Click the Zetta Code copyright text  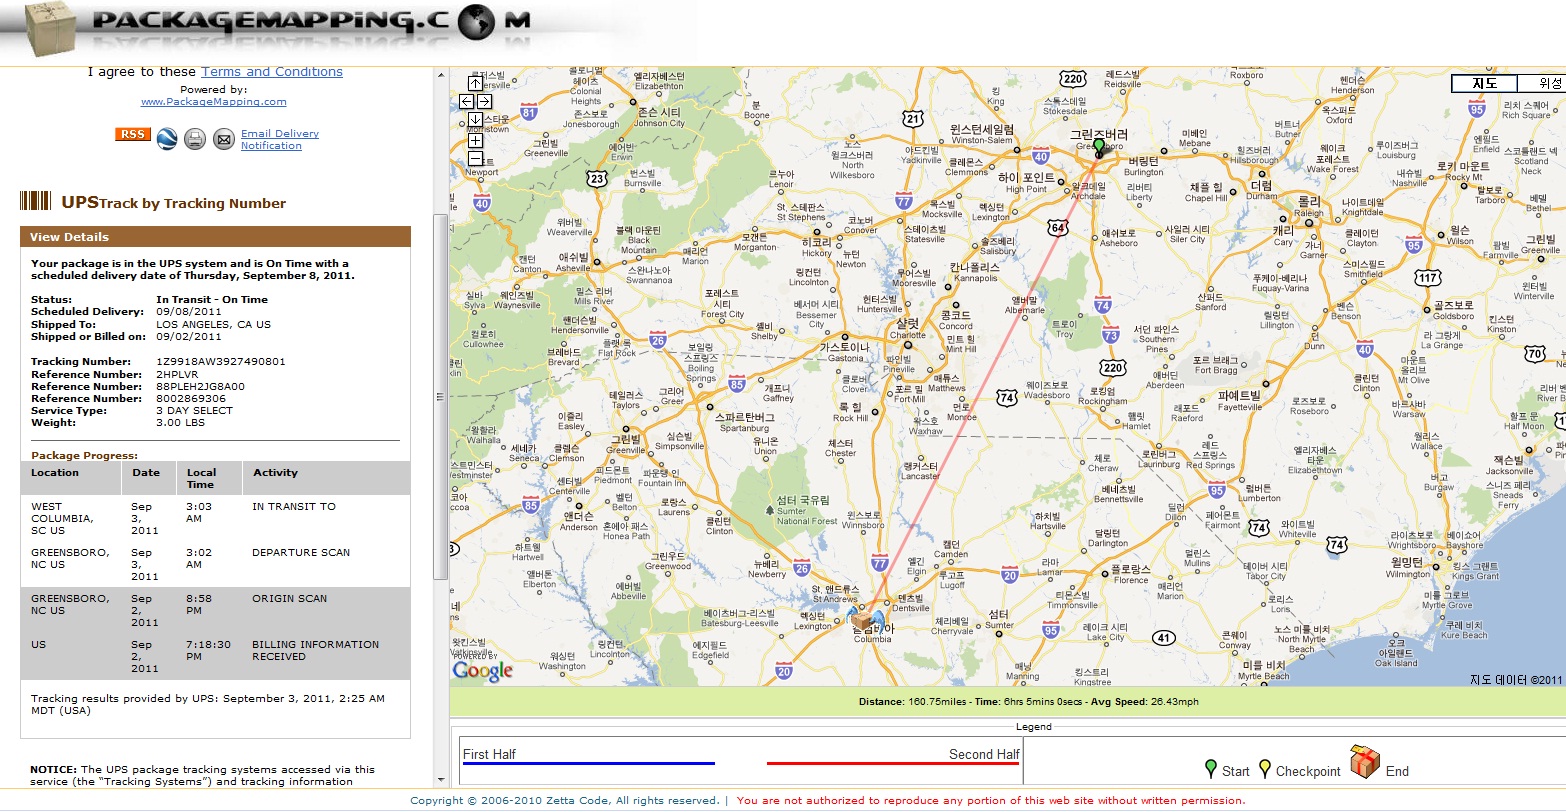point(565,801)
